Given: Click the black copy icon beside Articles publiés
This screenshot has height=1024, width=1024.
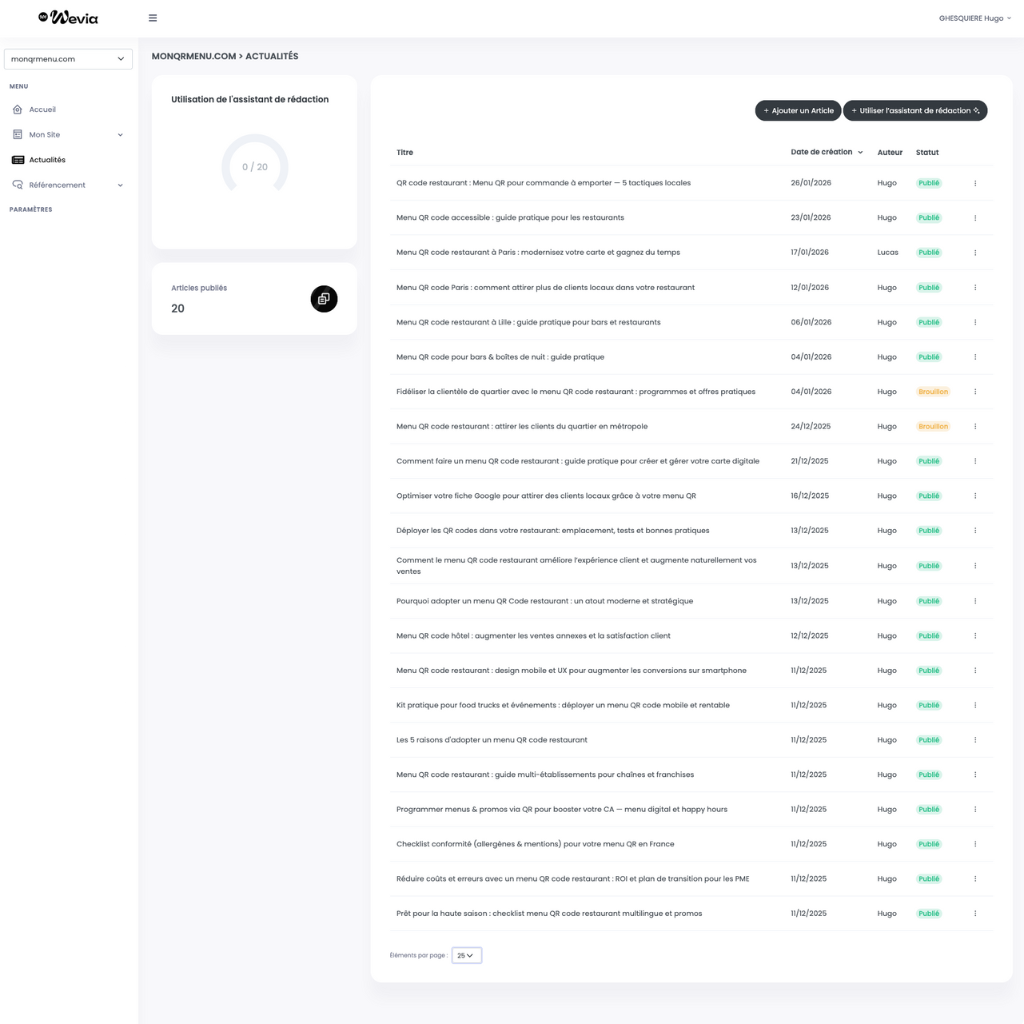Looking at the screenshot, I should pyautogui.click(x=324, y=298).
